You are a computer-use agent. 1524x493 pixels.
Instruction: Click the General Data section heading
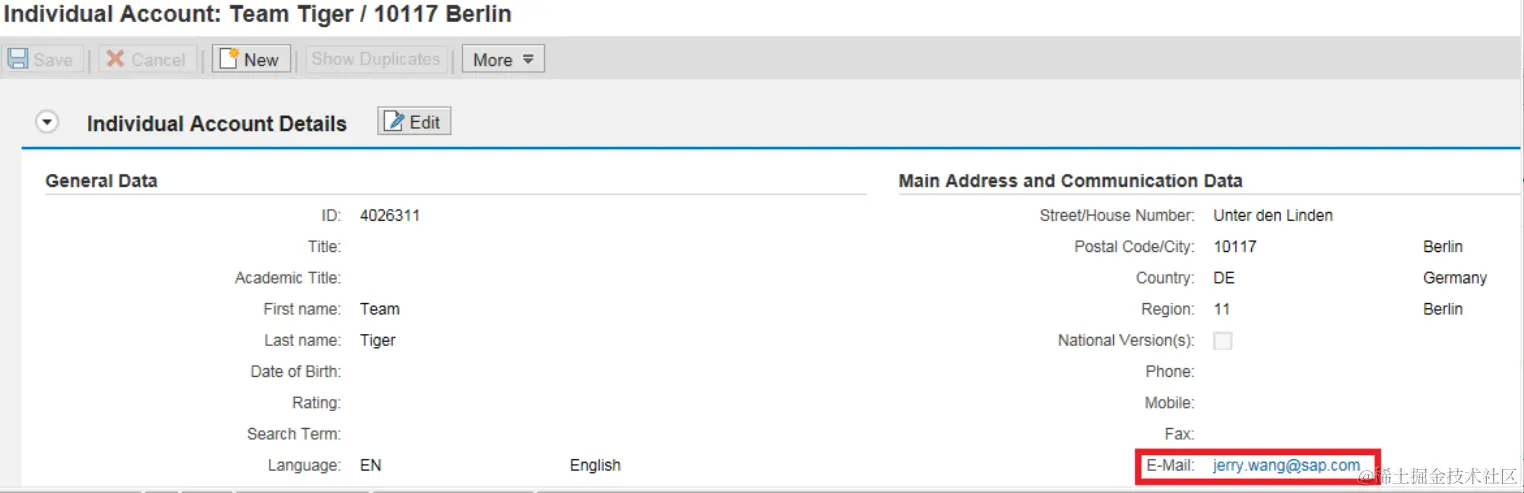point(101,181)
